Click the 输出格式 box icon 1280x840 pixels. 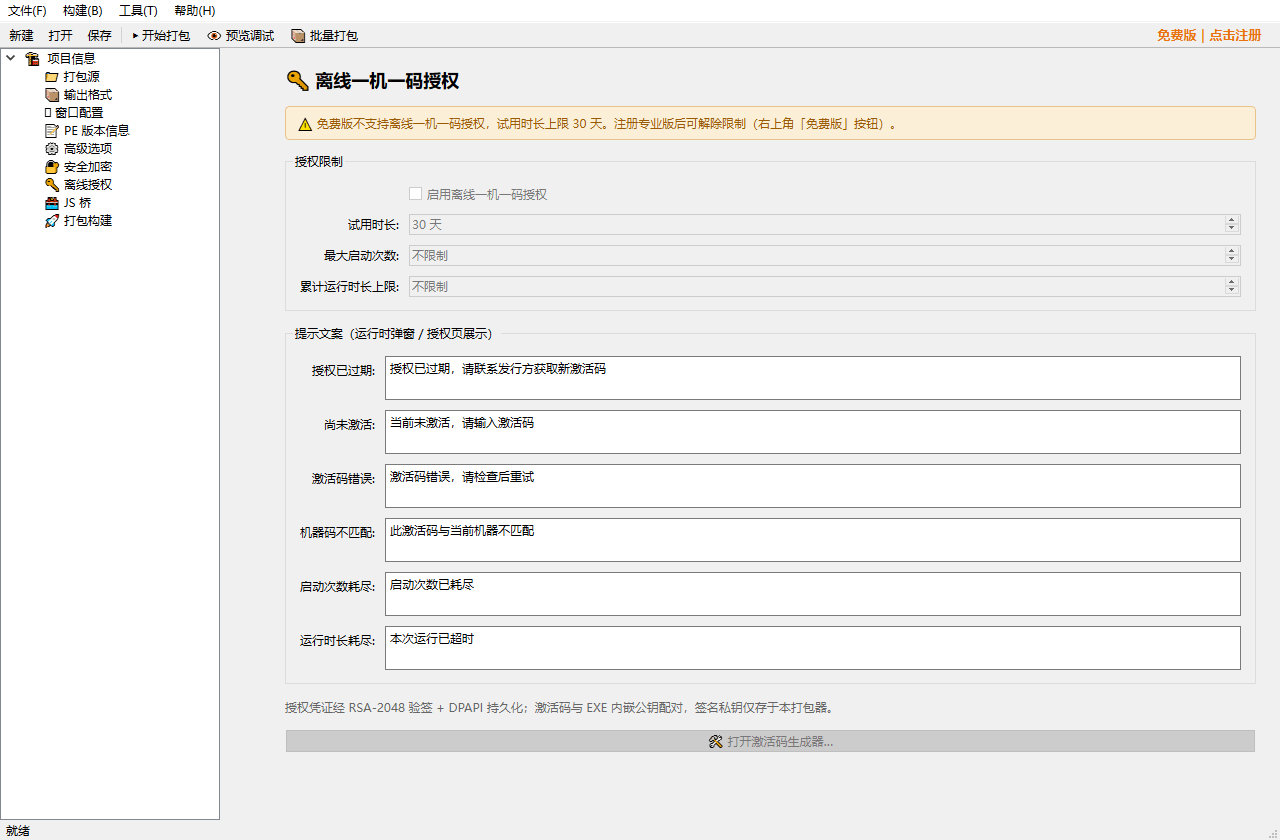[52, 95]
